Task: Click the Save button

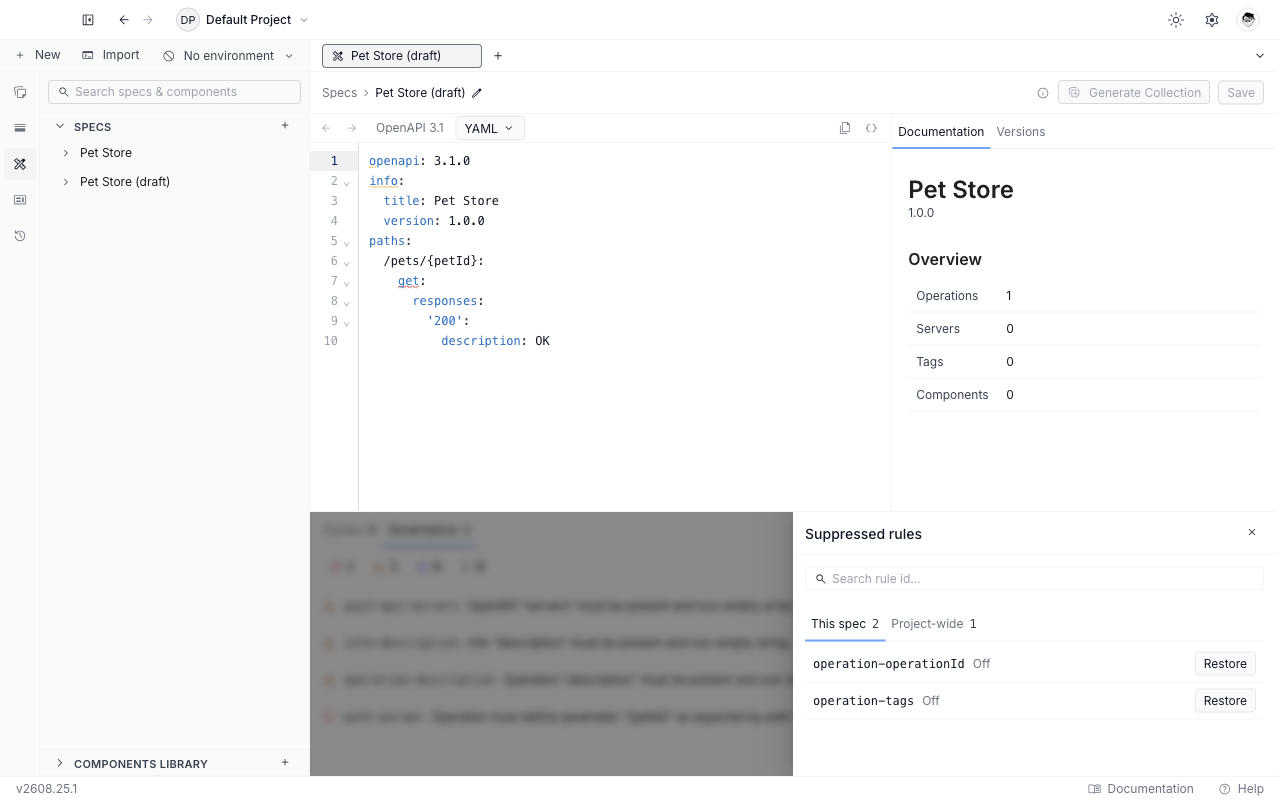Action: pyautogui.click(x=1241, y=93)
